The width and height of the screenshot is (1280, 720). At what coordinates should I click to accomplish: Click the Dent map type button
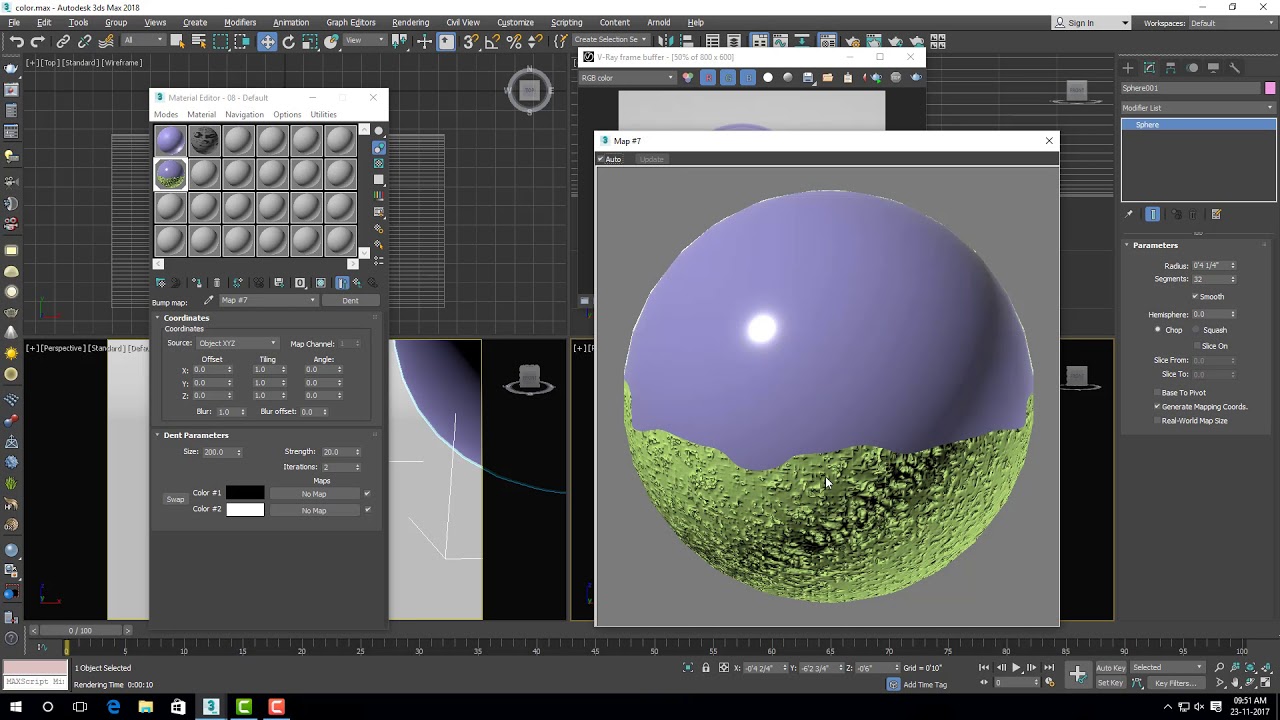(x=350, y=300)
